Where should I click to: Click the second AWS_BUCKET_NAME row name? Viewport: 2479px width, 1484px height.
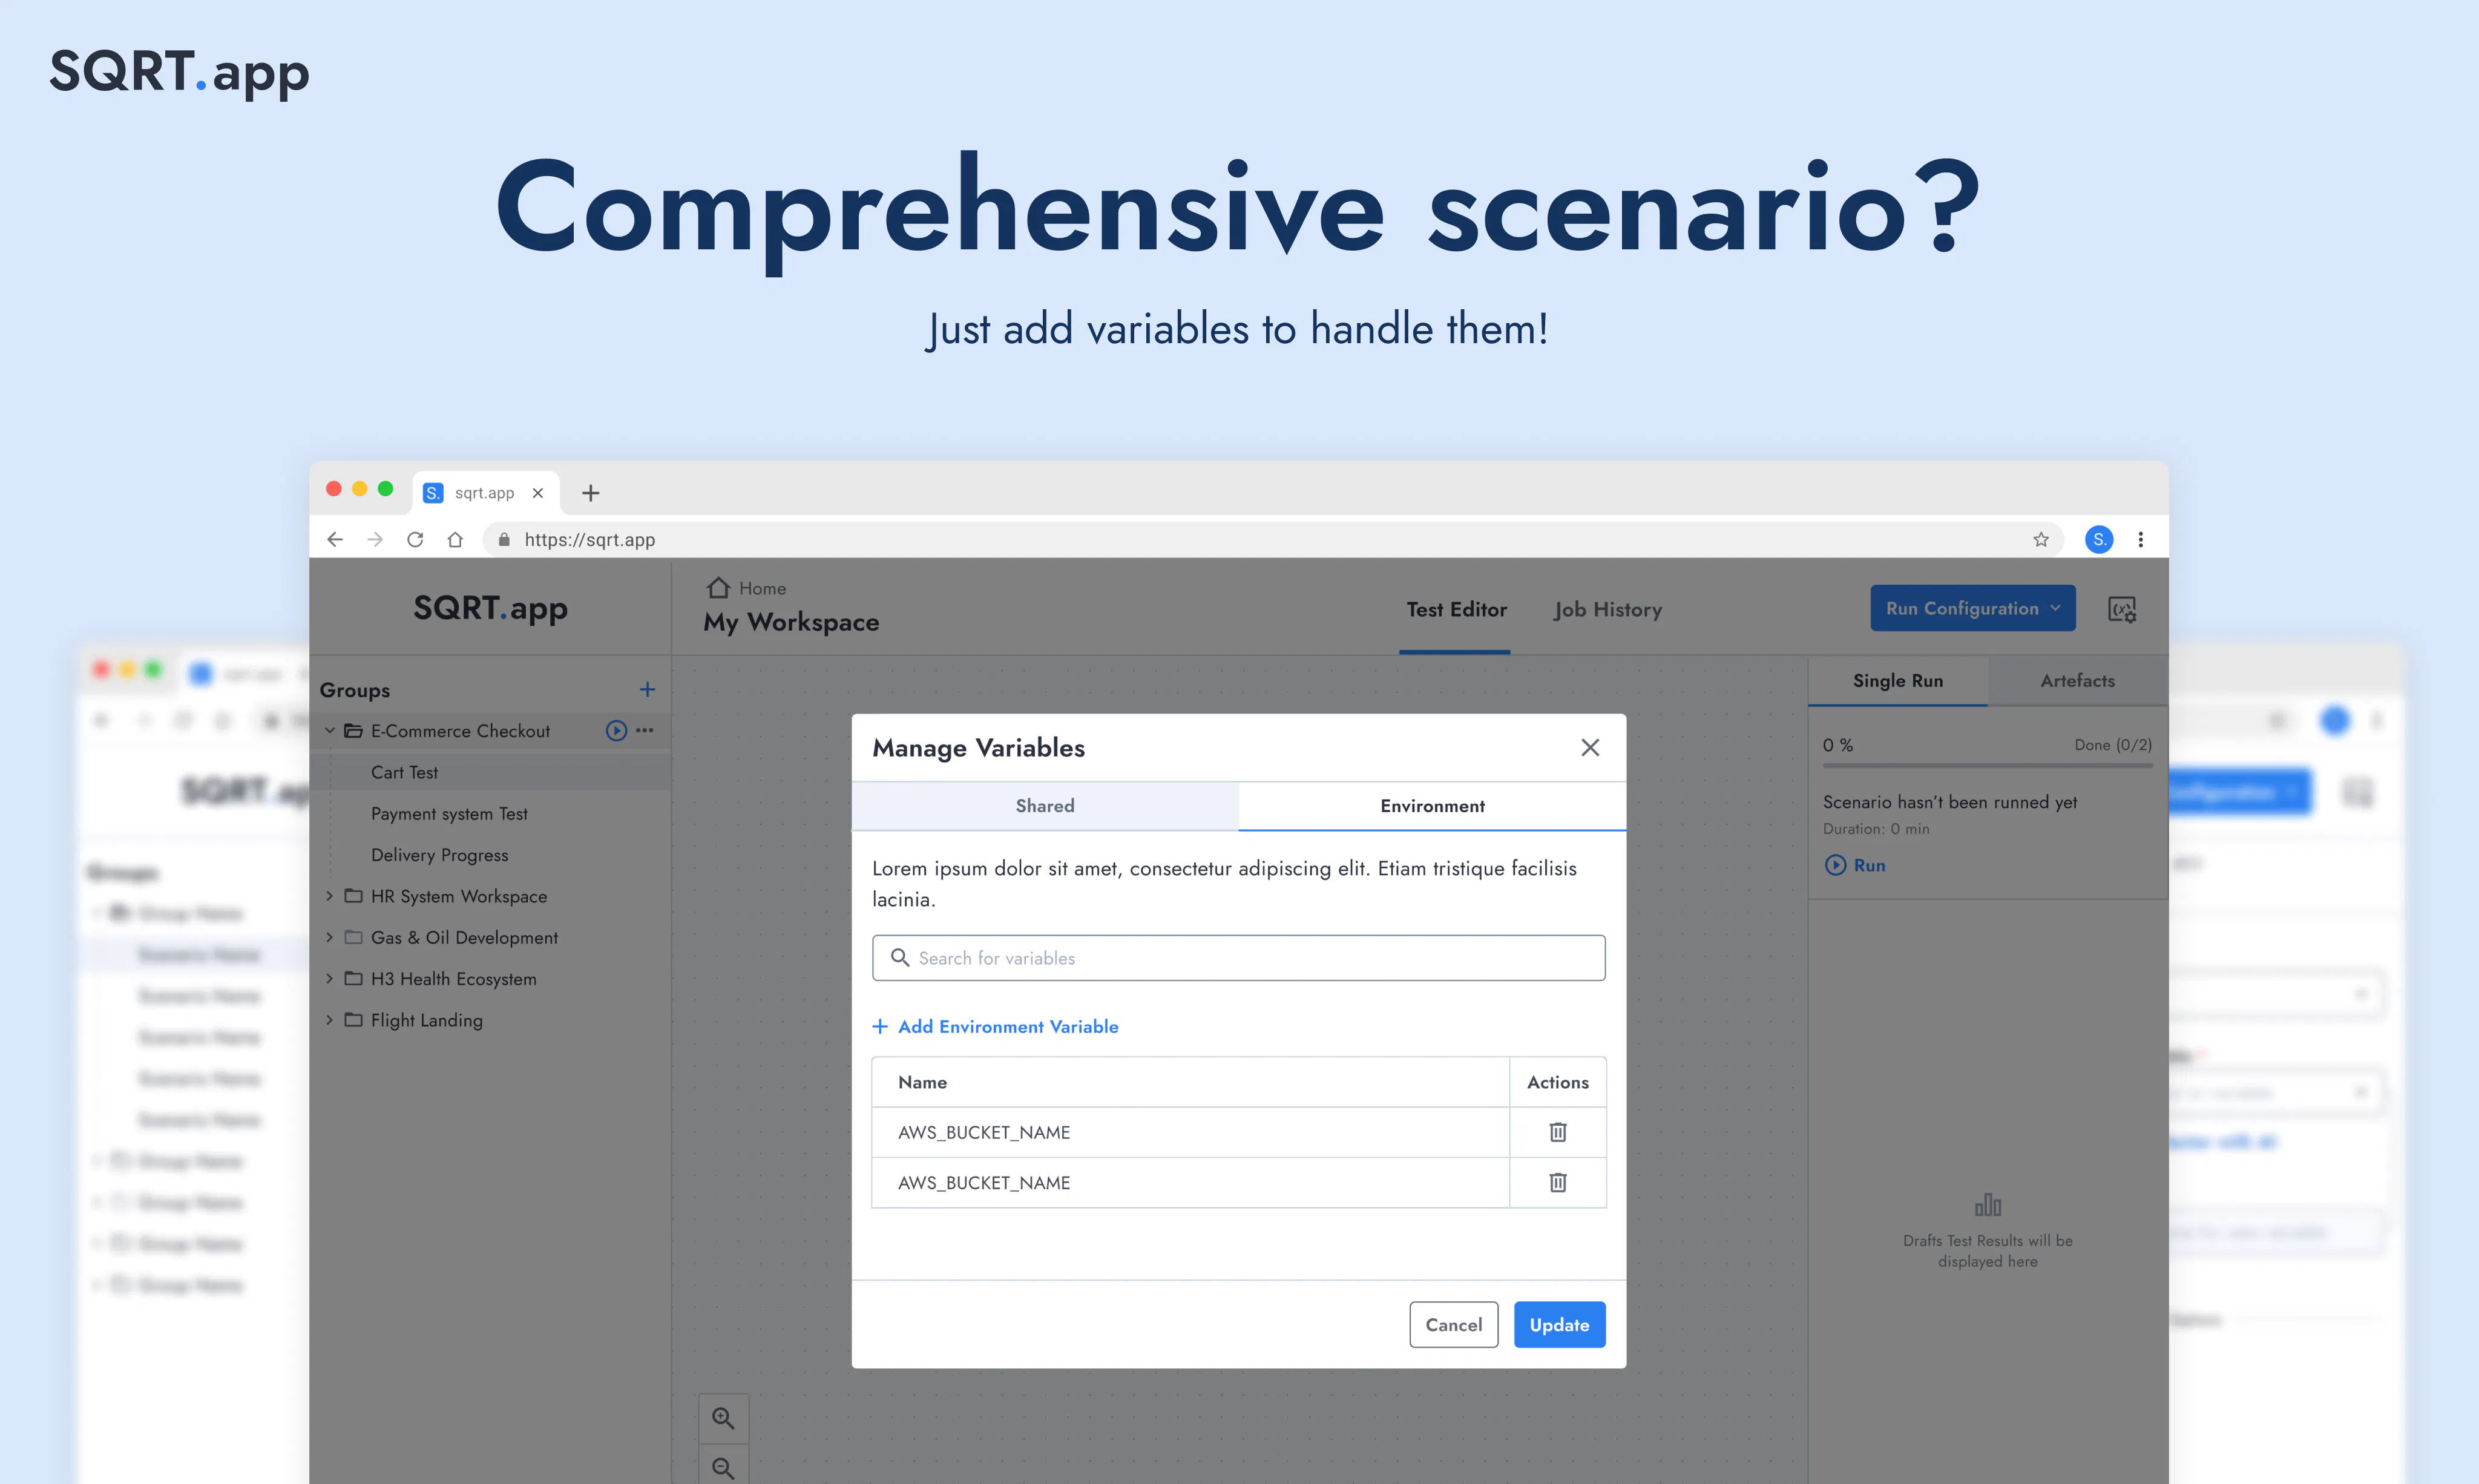coord(984,1183)
